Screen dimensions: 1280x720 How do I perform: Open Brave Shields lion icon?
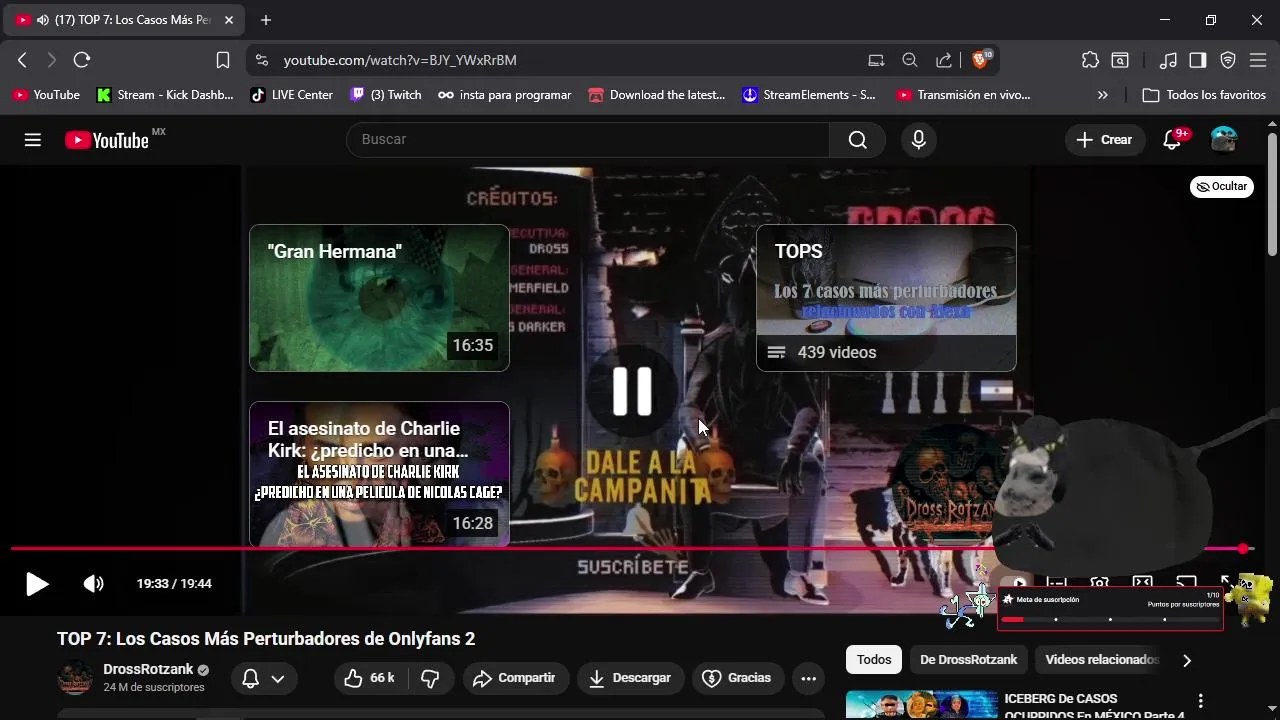point(980,60)
